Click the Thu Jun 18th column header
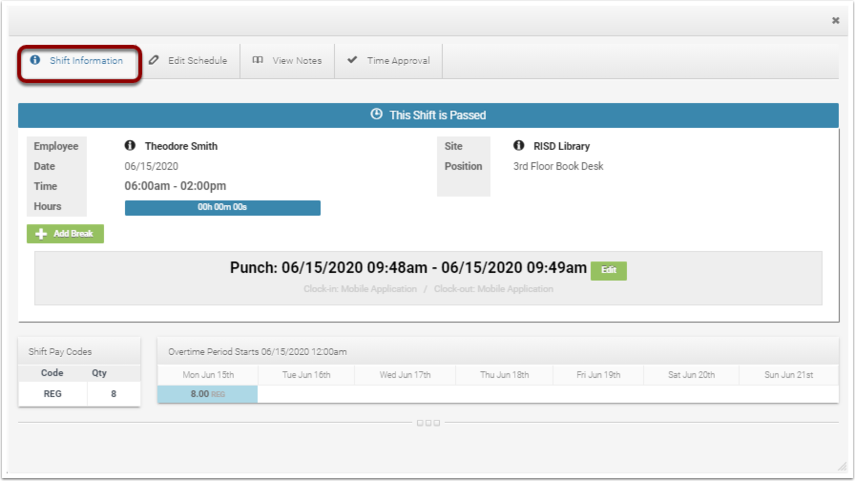Screen dimensions: 855x481 (x=504, y=375)
